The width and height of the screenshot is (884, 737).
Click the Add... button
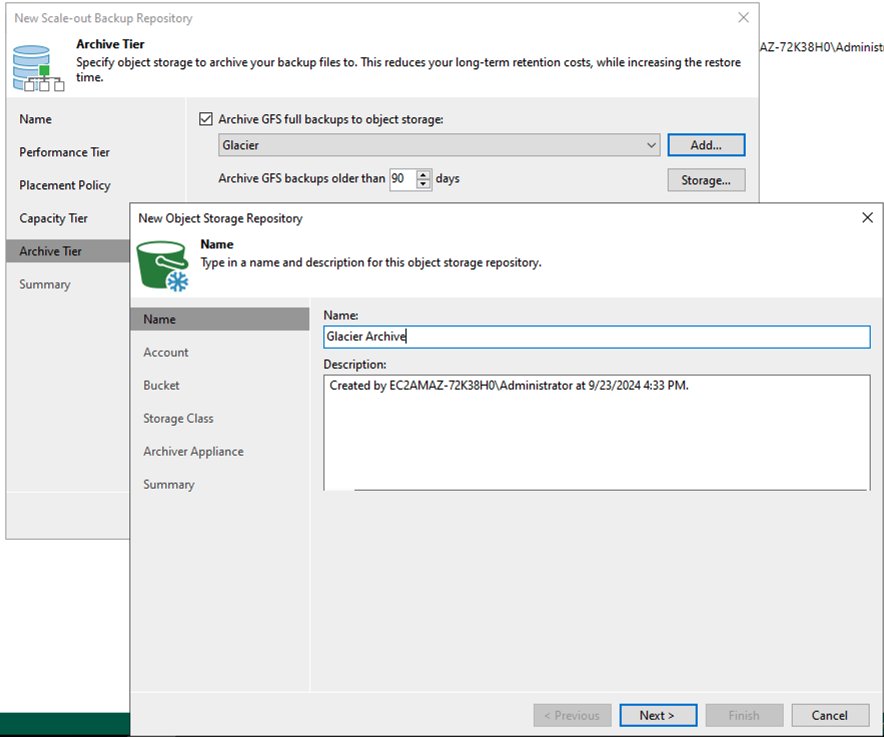point(706,145)
